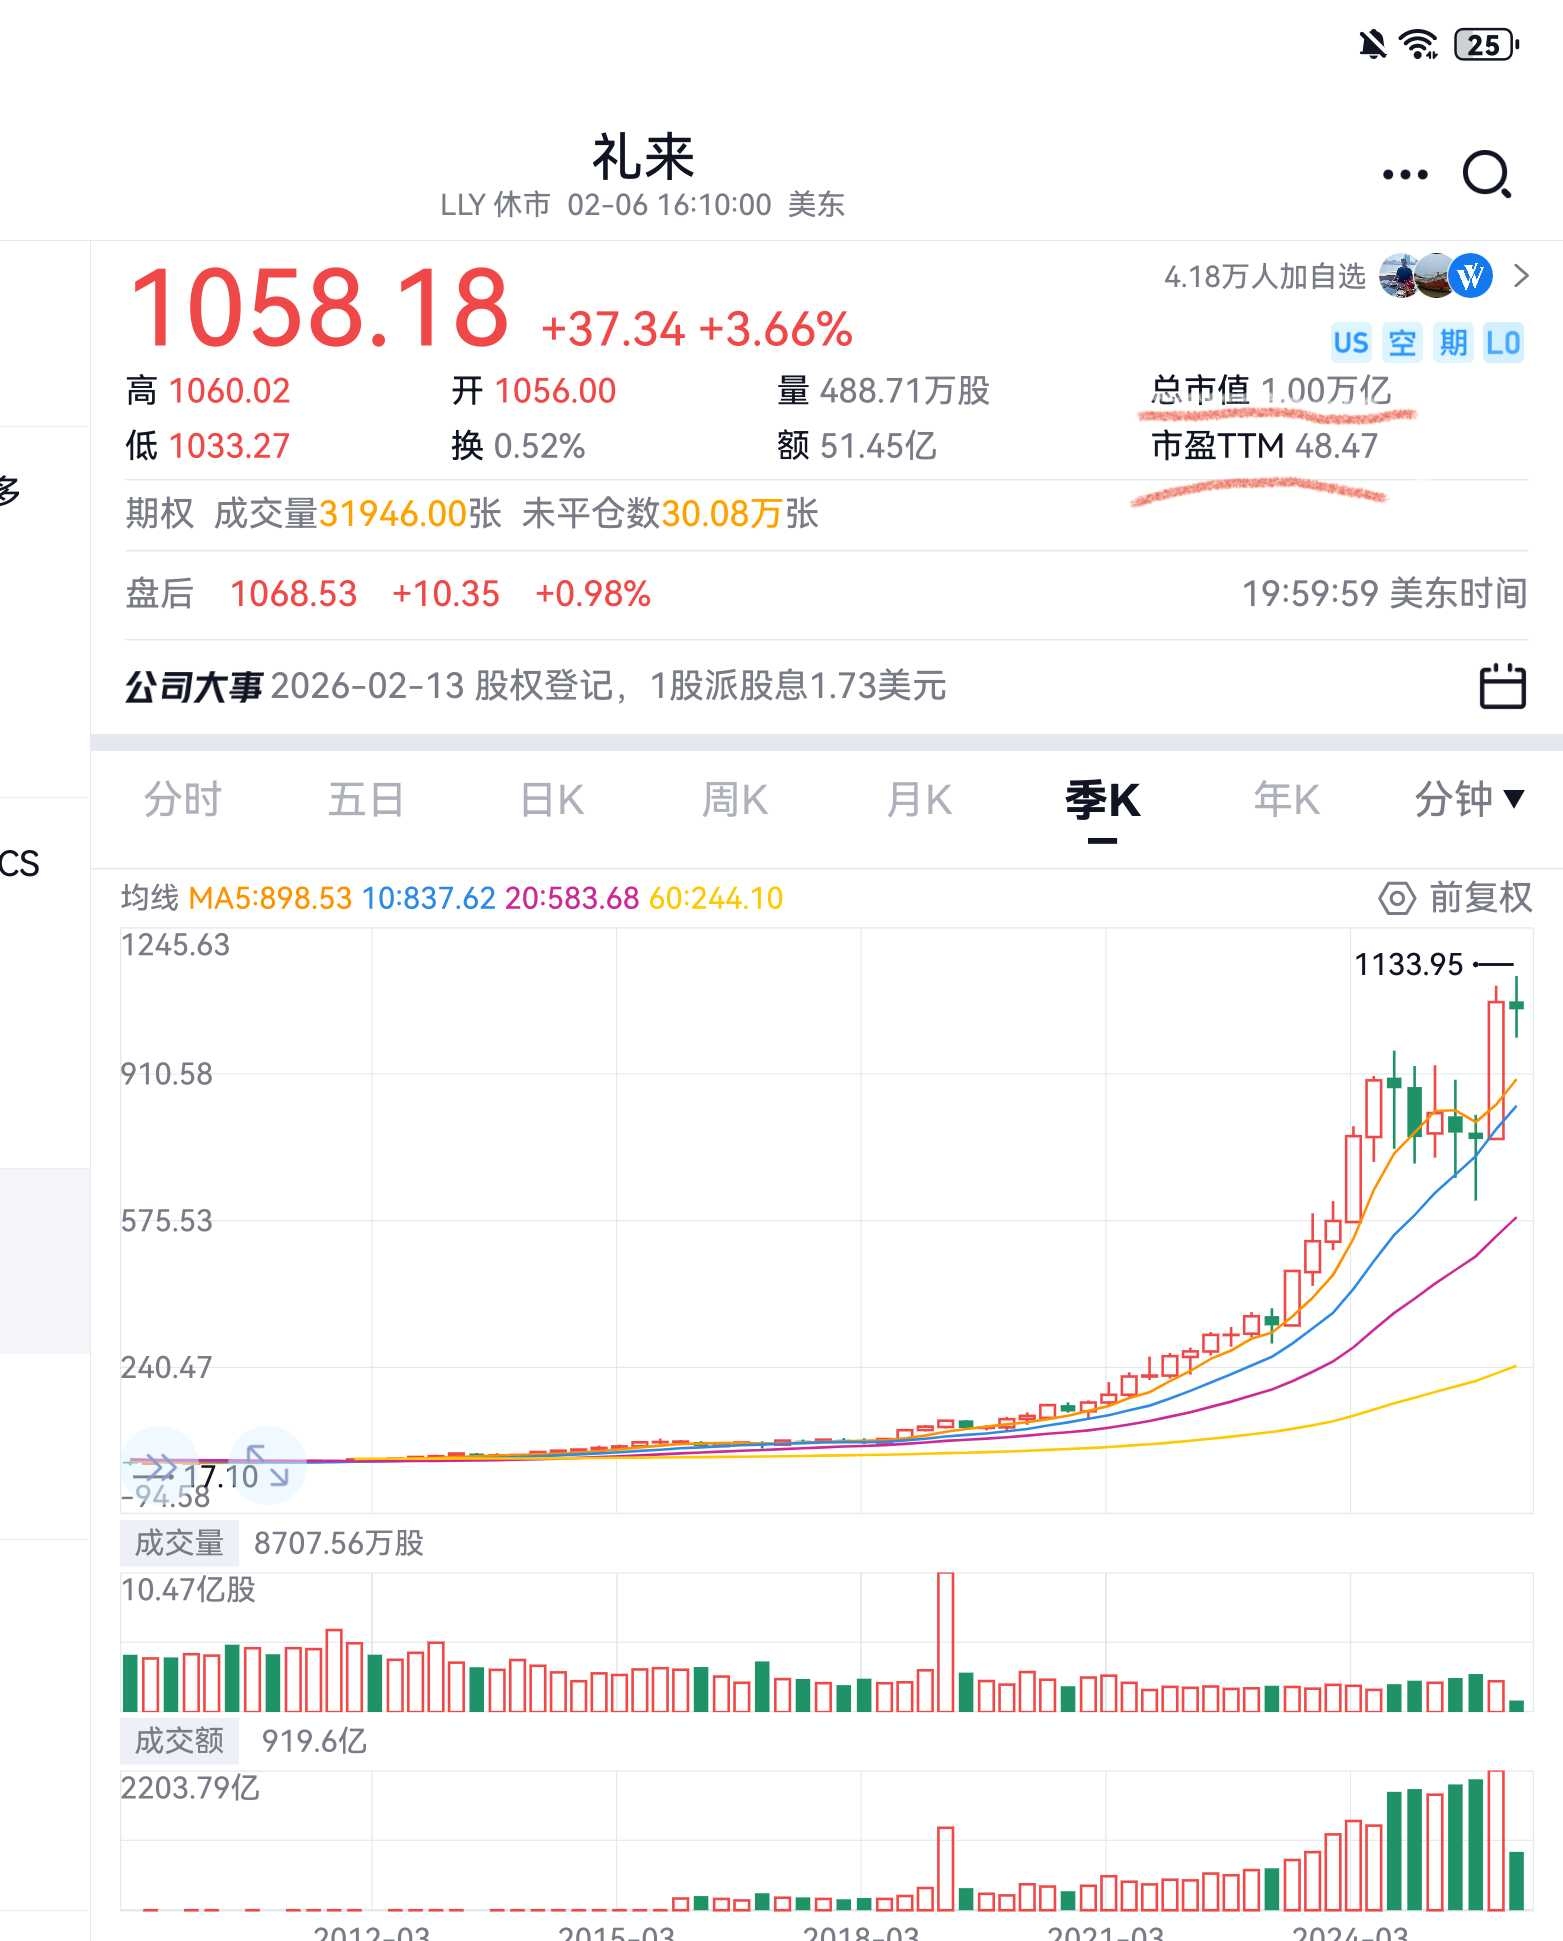
Task: Tap the search magnifier icon
Action: pos(1487,175)
